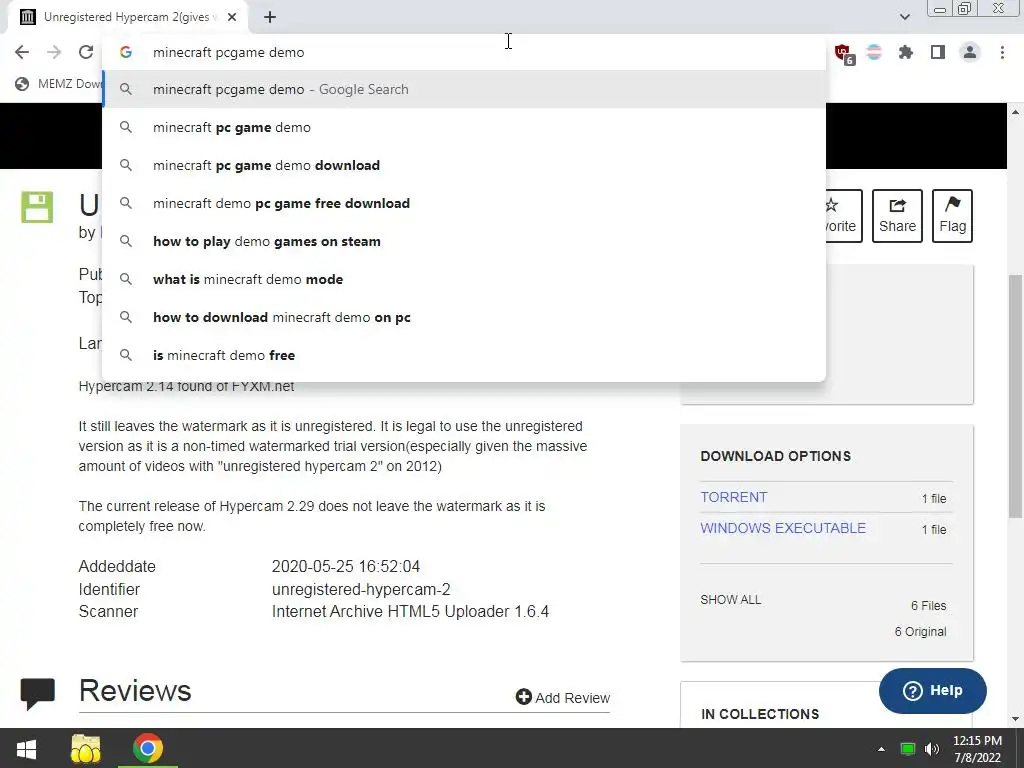Open the Windows Start menu
The height and width of the screenshot is (768, 1024).
pyautogui.click(x=26, y=748)
